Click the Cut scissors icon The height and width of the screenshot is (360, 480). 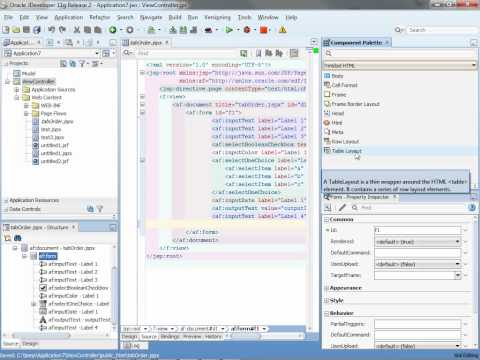77,30
